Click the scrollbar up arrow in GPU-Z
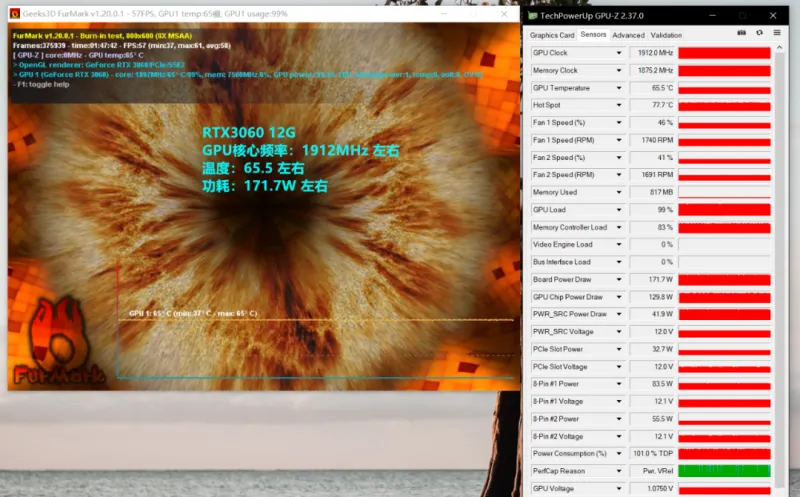Viewport: 800px width, 497px height. click(x=779, y=47)
